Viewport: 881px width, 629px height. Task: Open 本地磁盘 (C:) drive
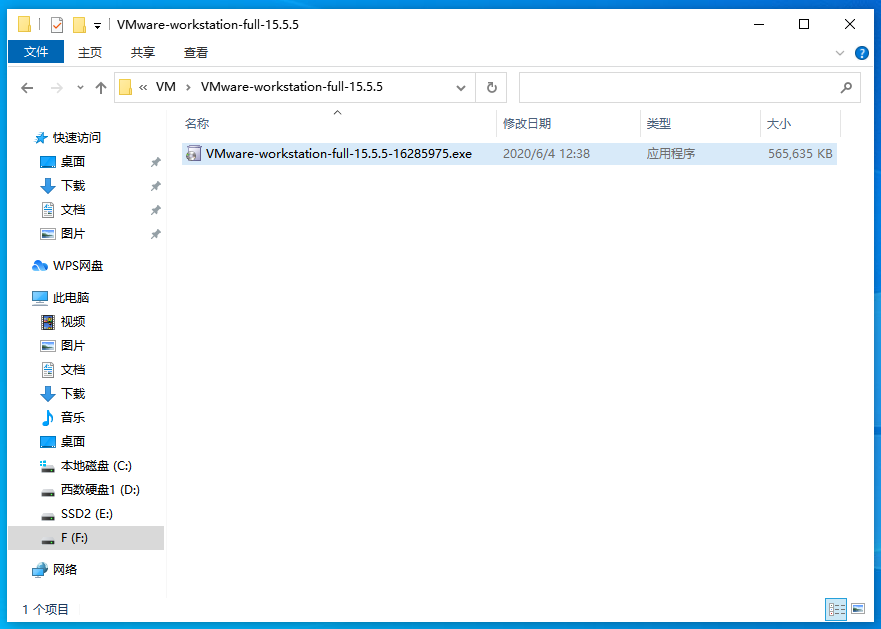[x=96, y=466]
